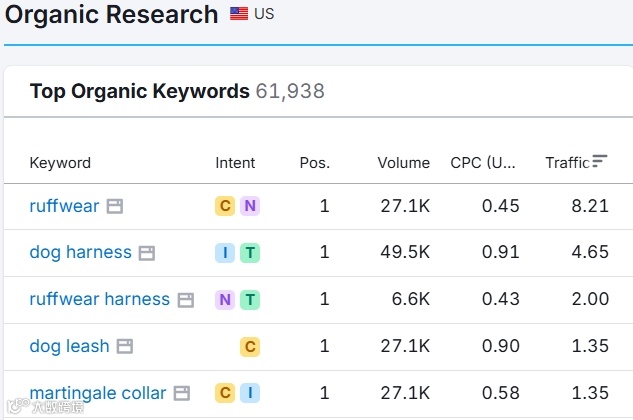
Task: Sort by the Pos. column header
Action: pyautogui.click(x=314, y=163)
